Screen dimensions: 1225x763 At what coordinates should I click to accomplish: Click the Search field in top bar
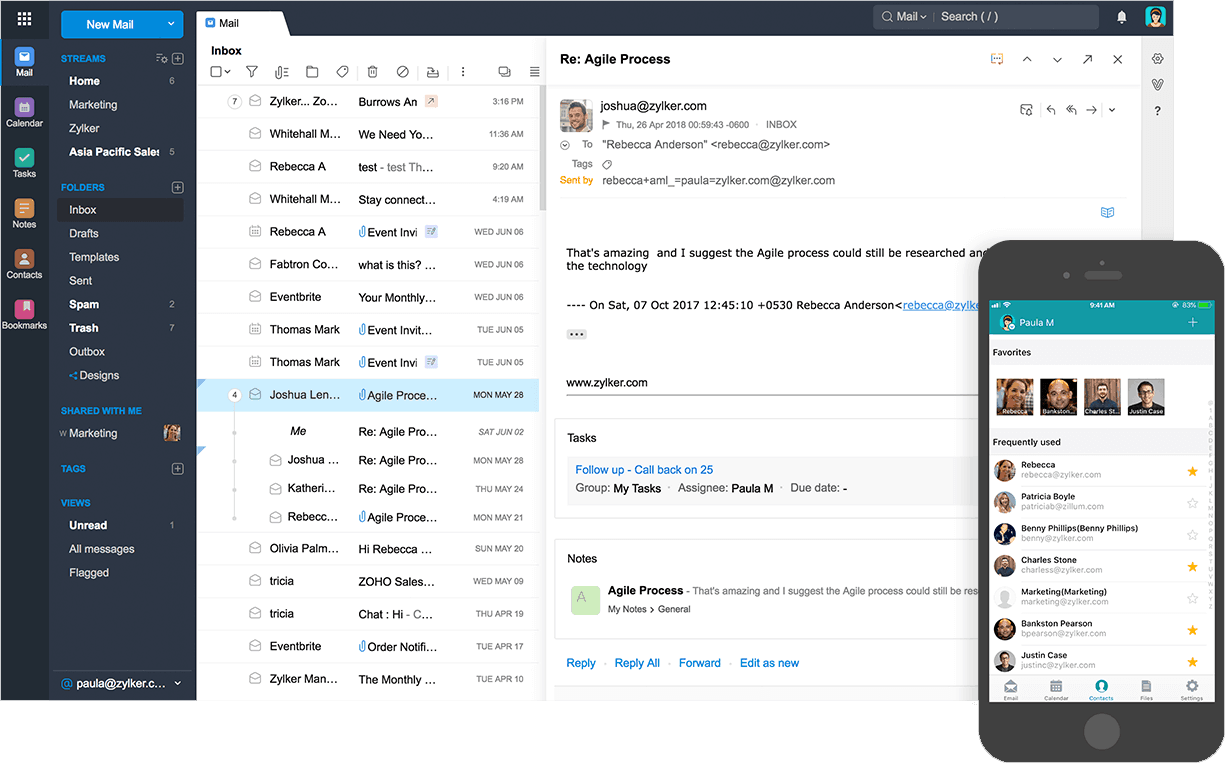1015,17
